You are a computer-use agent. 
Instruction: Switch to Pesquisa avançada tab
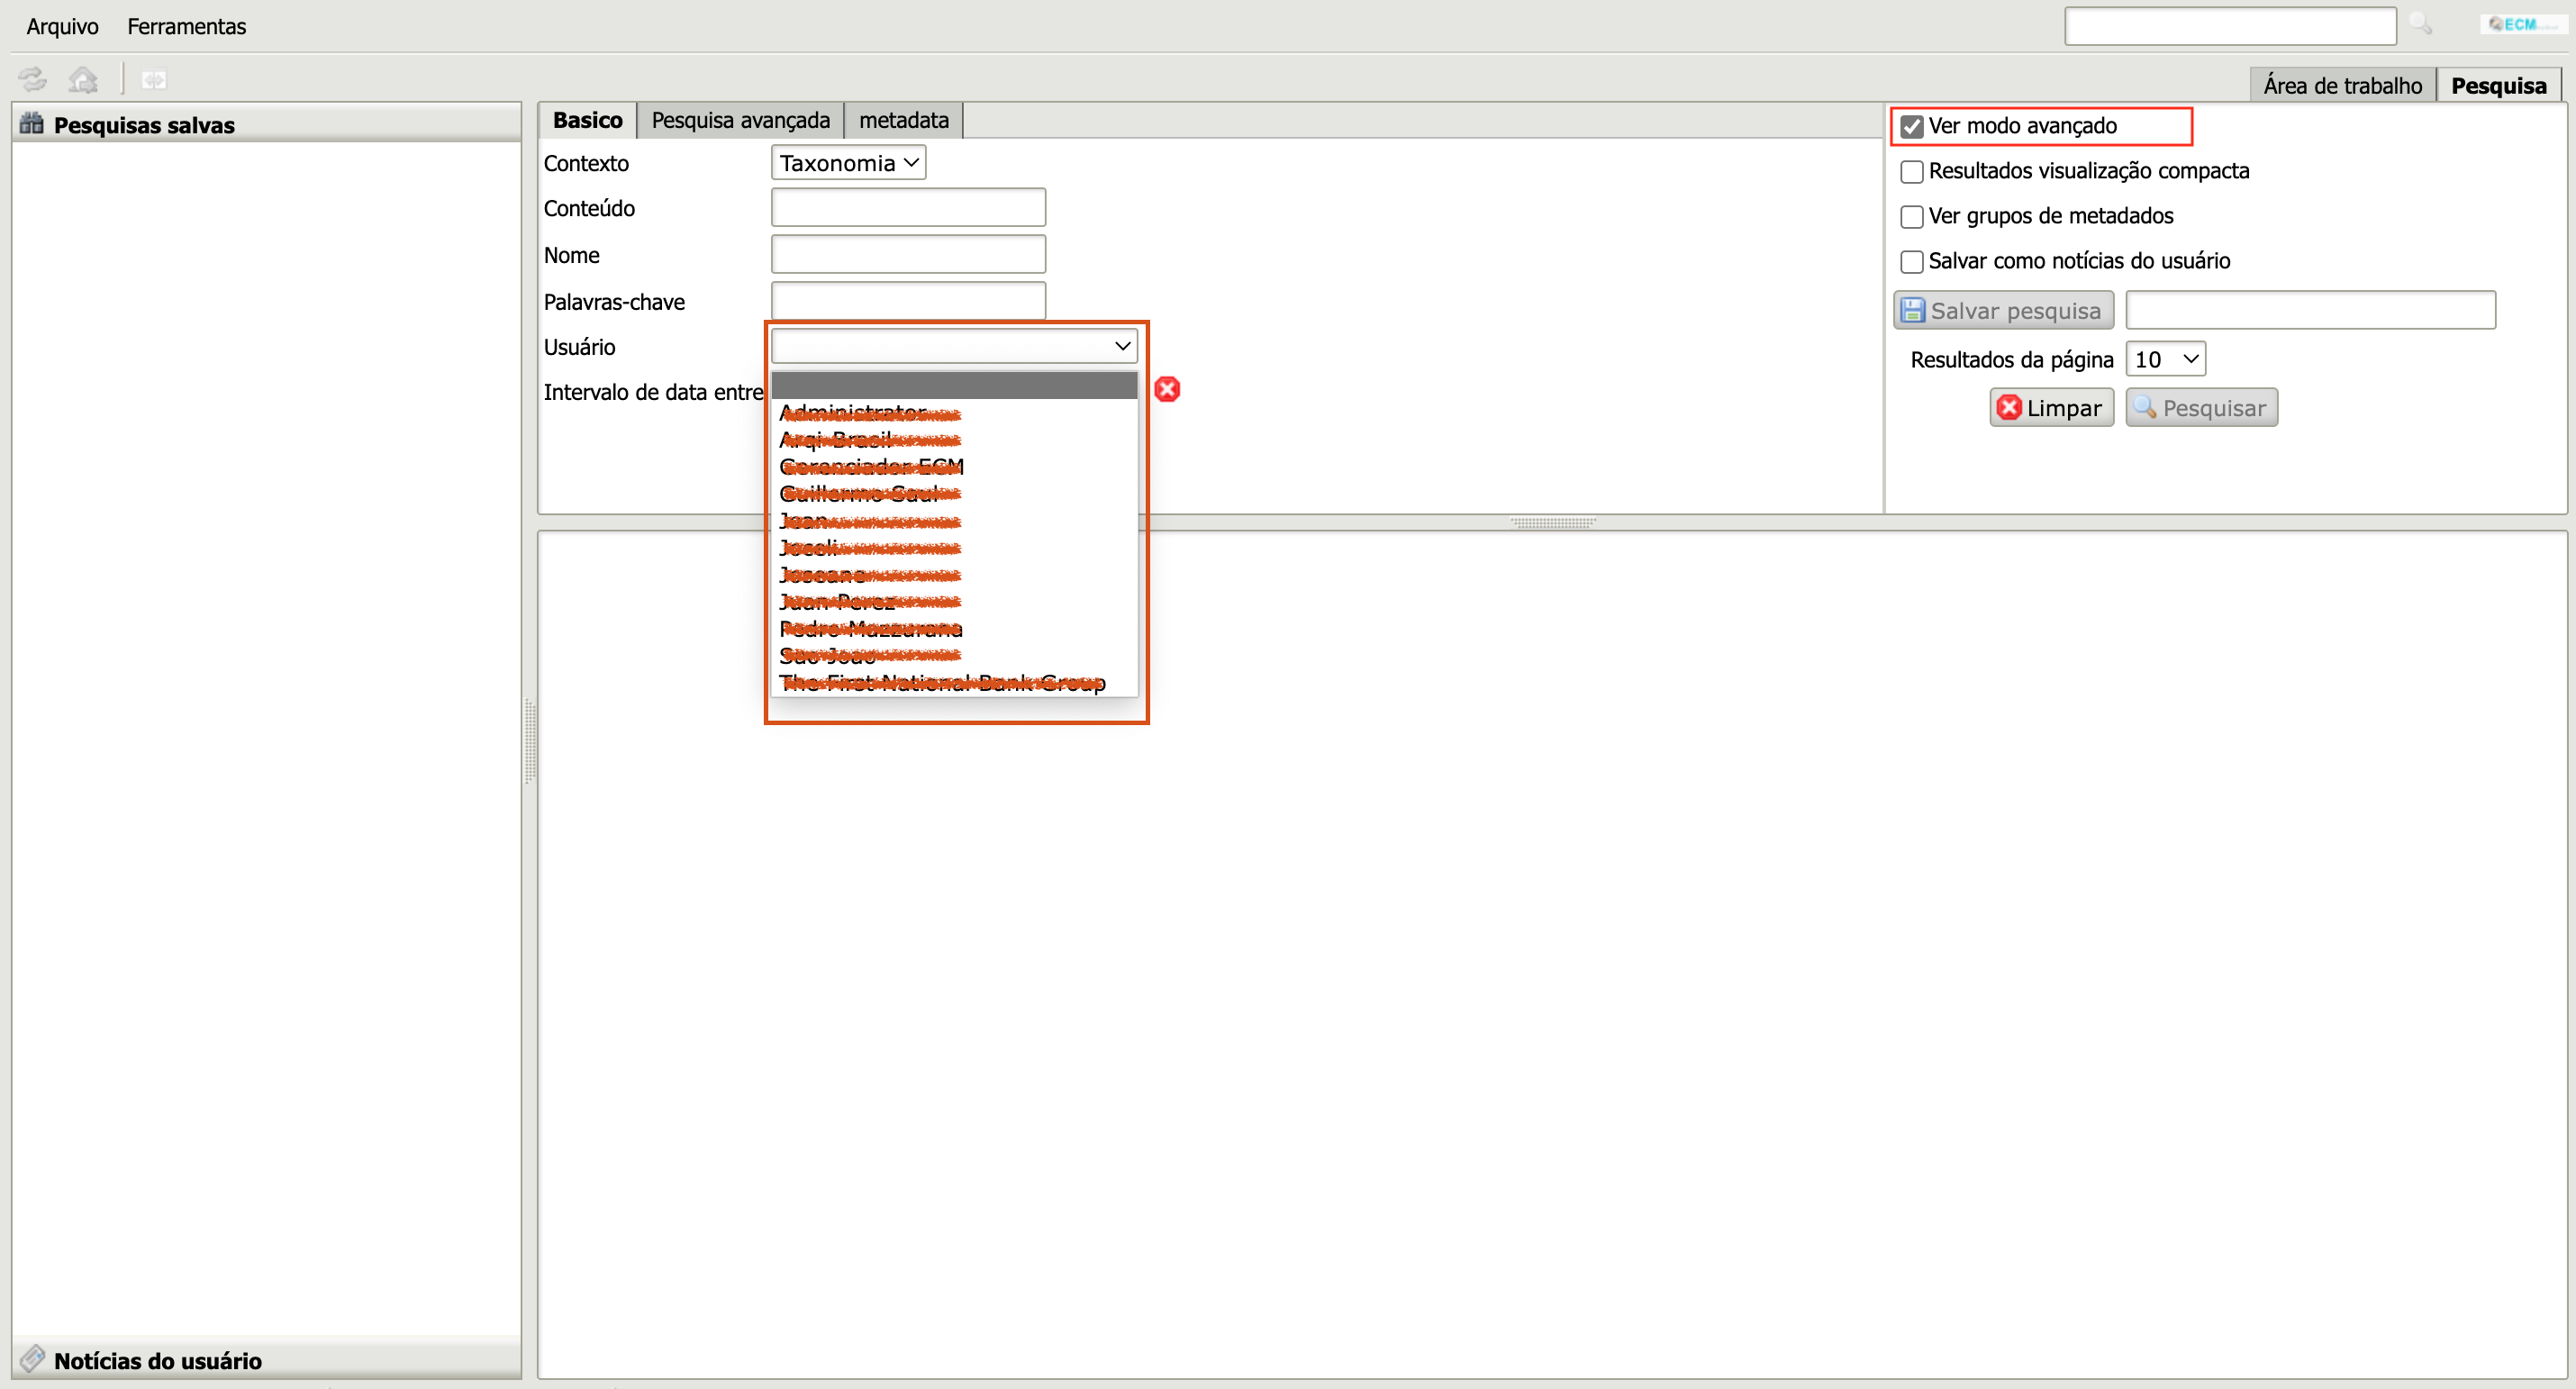coord(740,120)
